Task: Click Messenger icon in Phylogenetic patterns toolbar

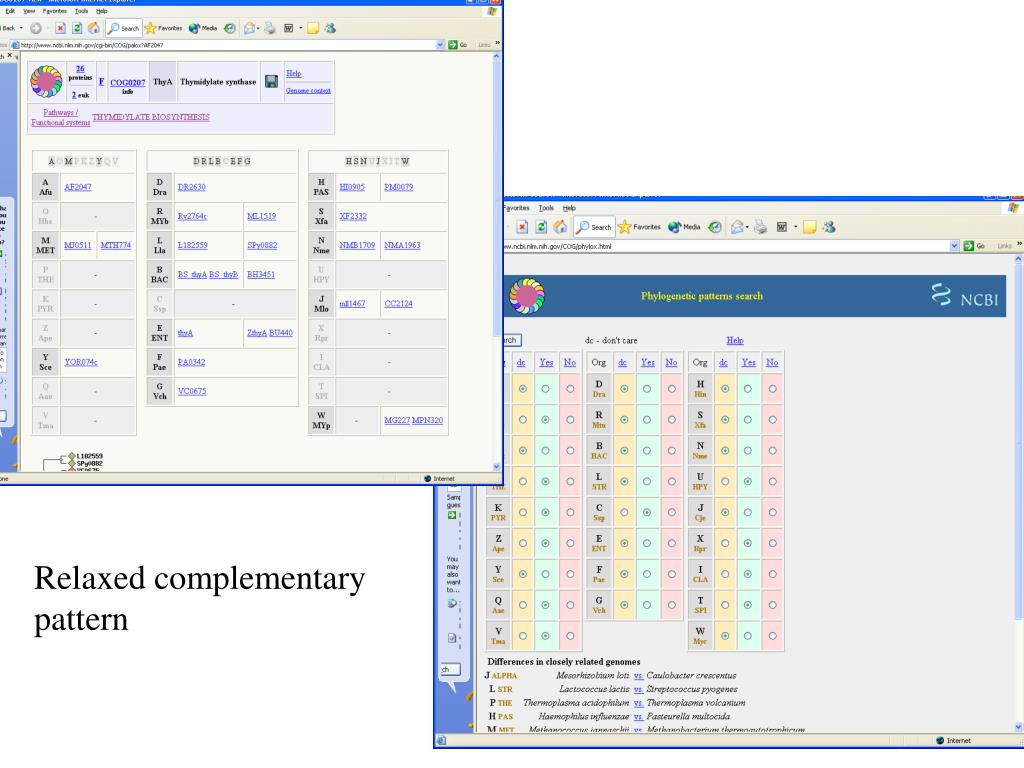Action: point(829,227)
